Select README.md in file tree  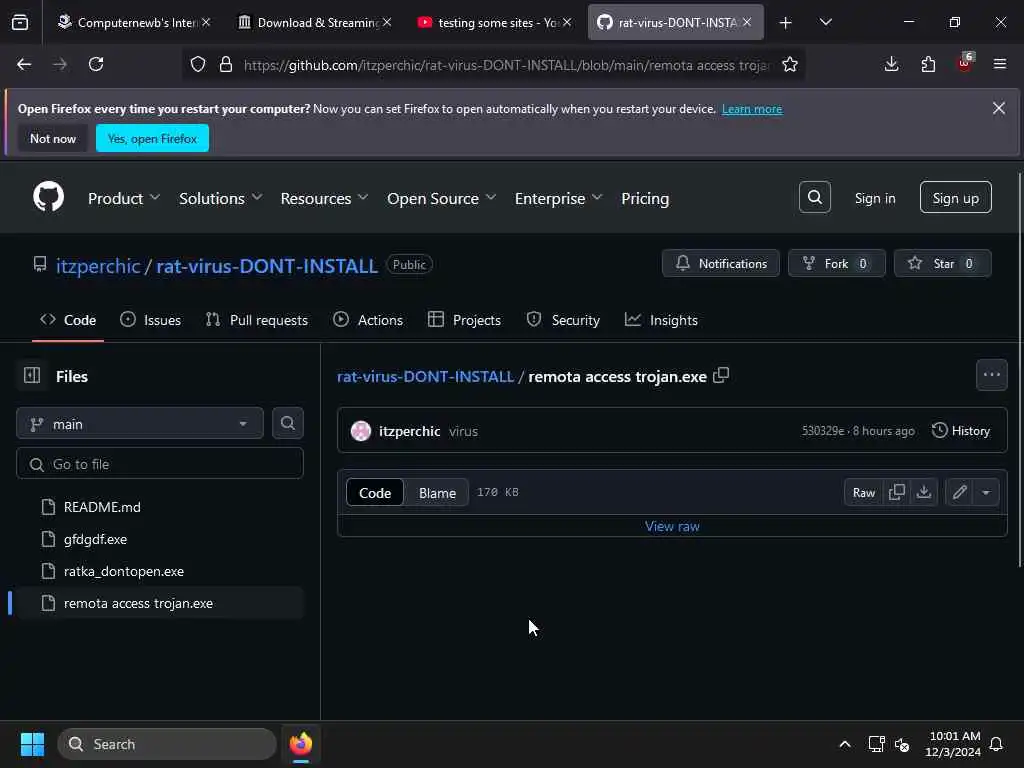[159, 507]
